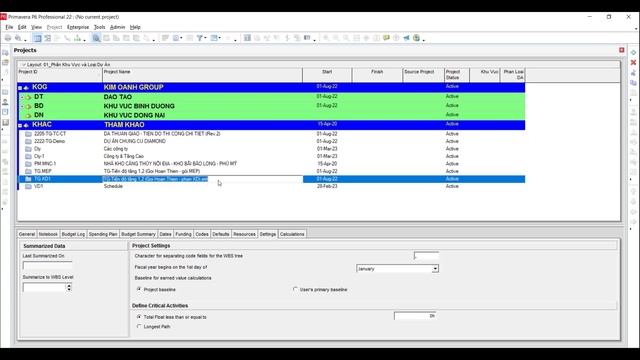
Task: Click the red Delete X icon on right sidebar
Action: [x=633, y=62]
